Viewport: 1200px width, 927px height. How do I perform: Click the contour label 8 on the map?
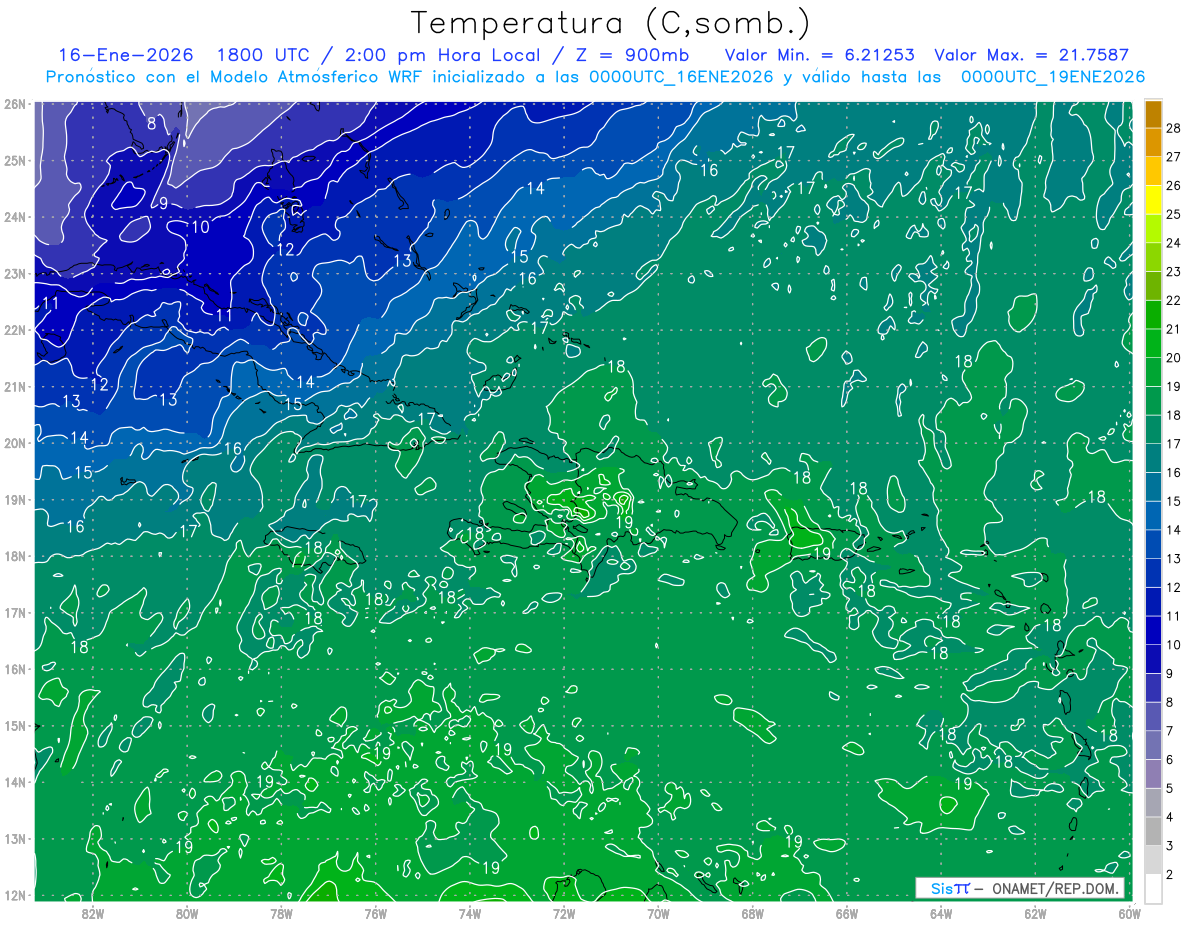[x=152, y=124]
